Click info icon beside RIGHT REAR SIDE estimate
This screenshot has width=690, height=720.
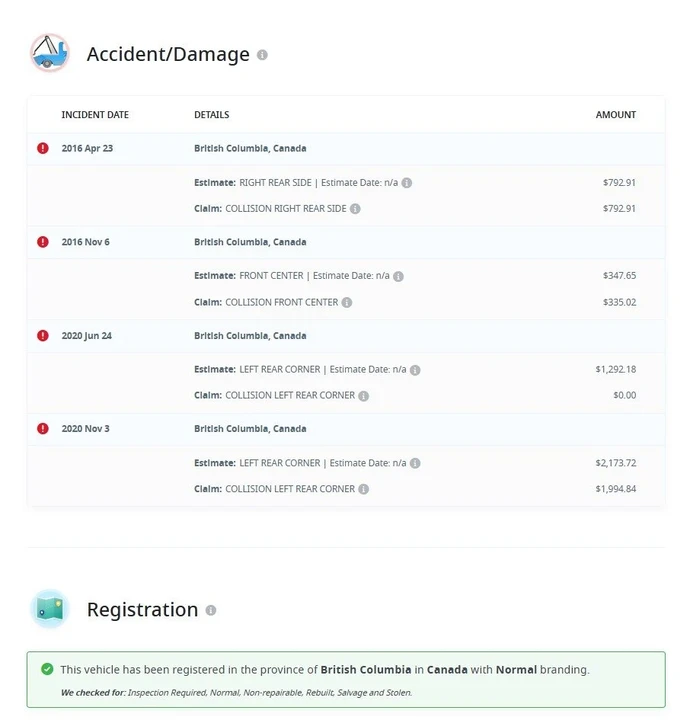[x=407, y=183]
